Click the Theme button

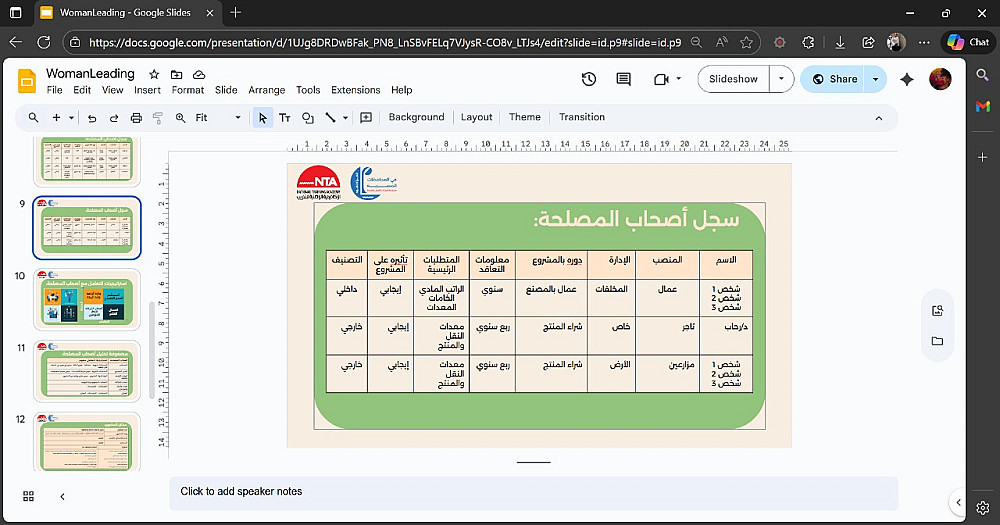point(525,117)
